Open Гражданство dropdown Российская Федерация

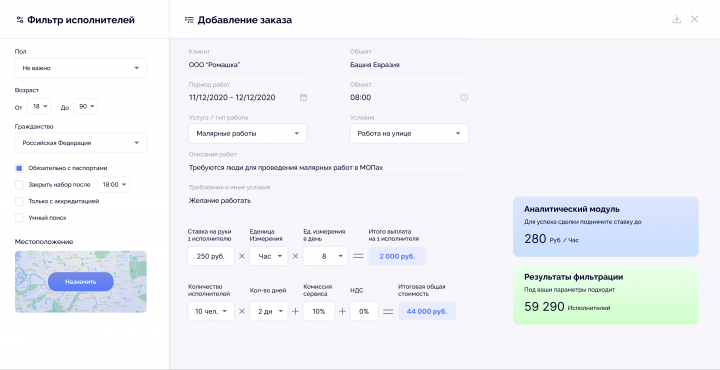pos(81,143)
